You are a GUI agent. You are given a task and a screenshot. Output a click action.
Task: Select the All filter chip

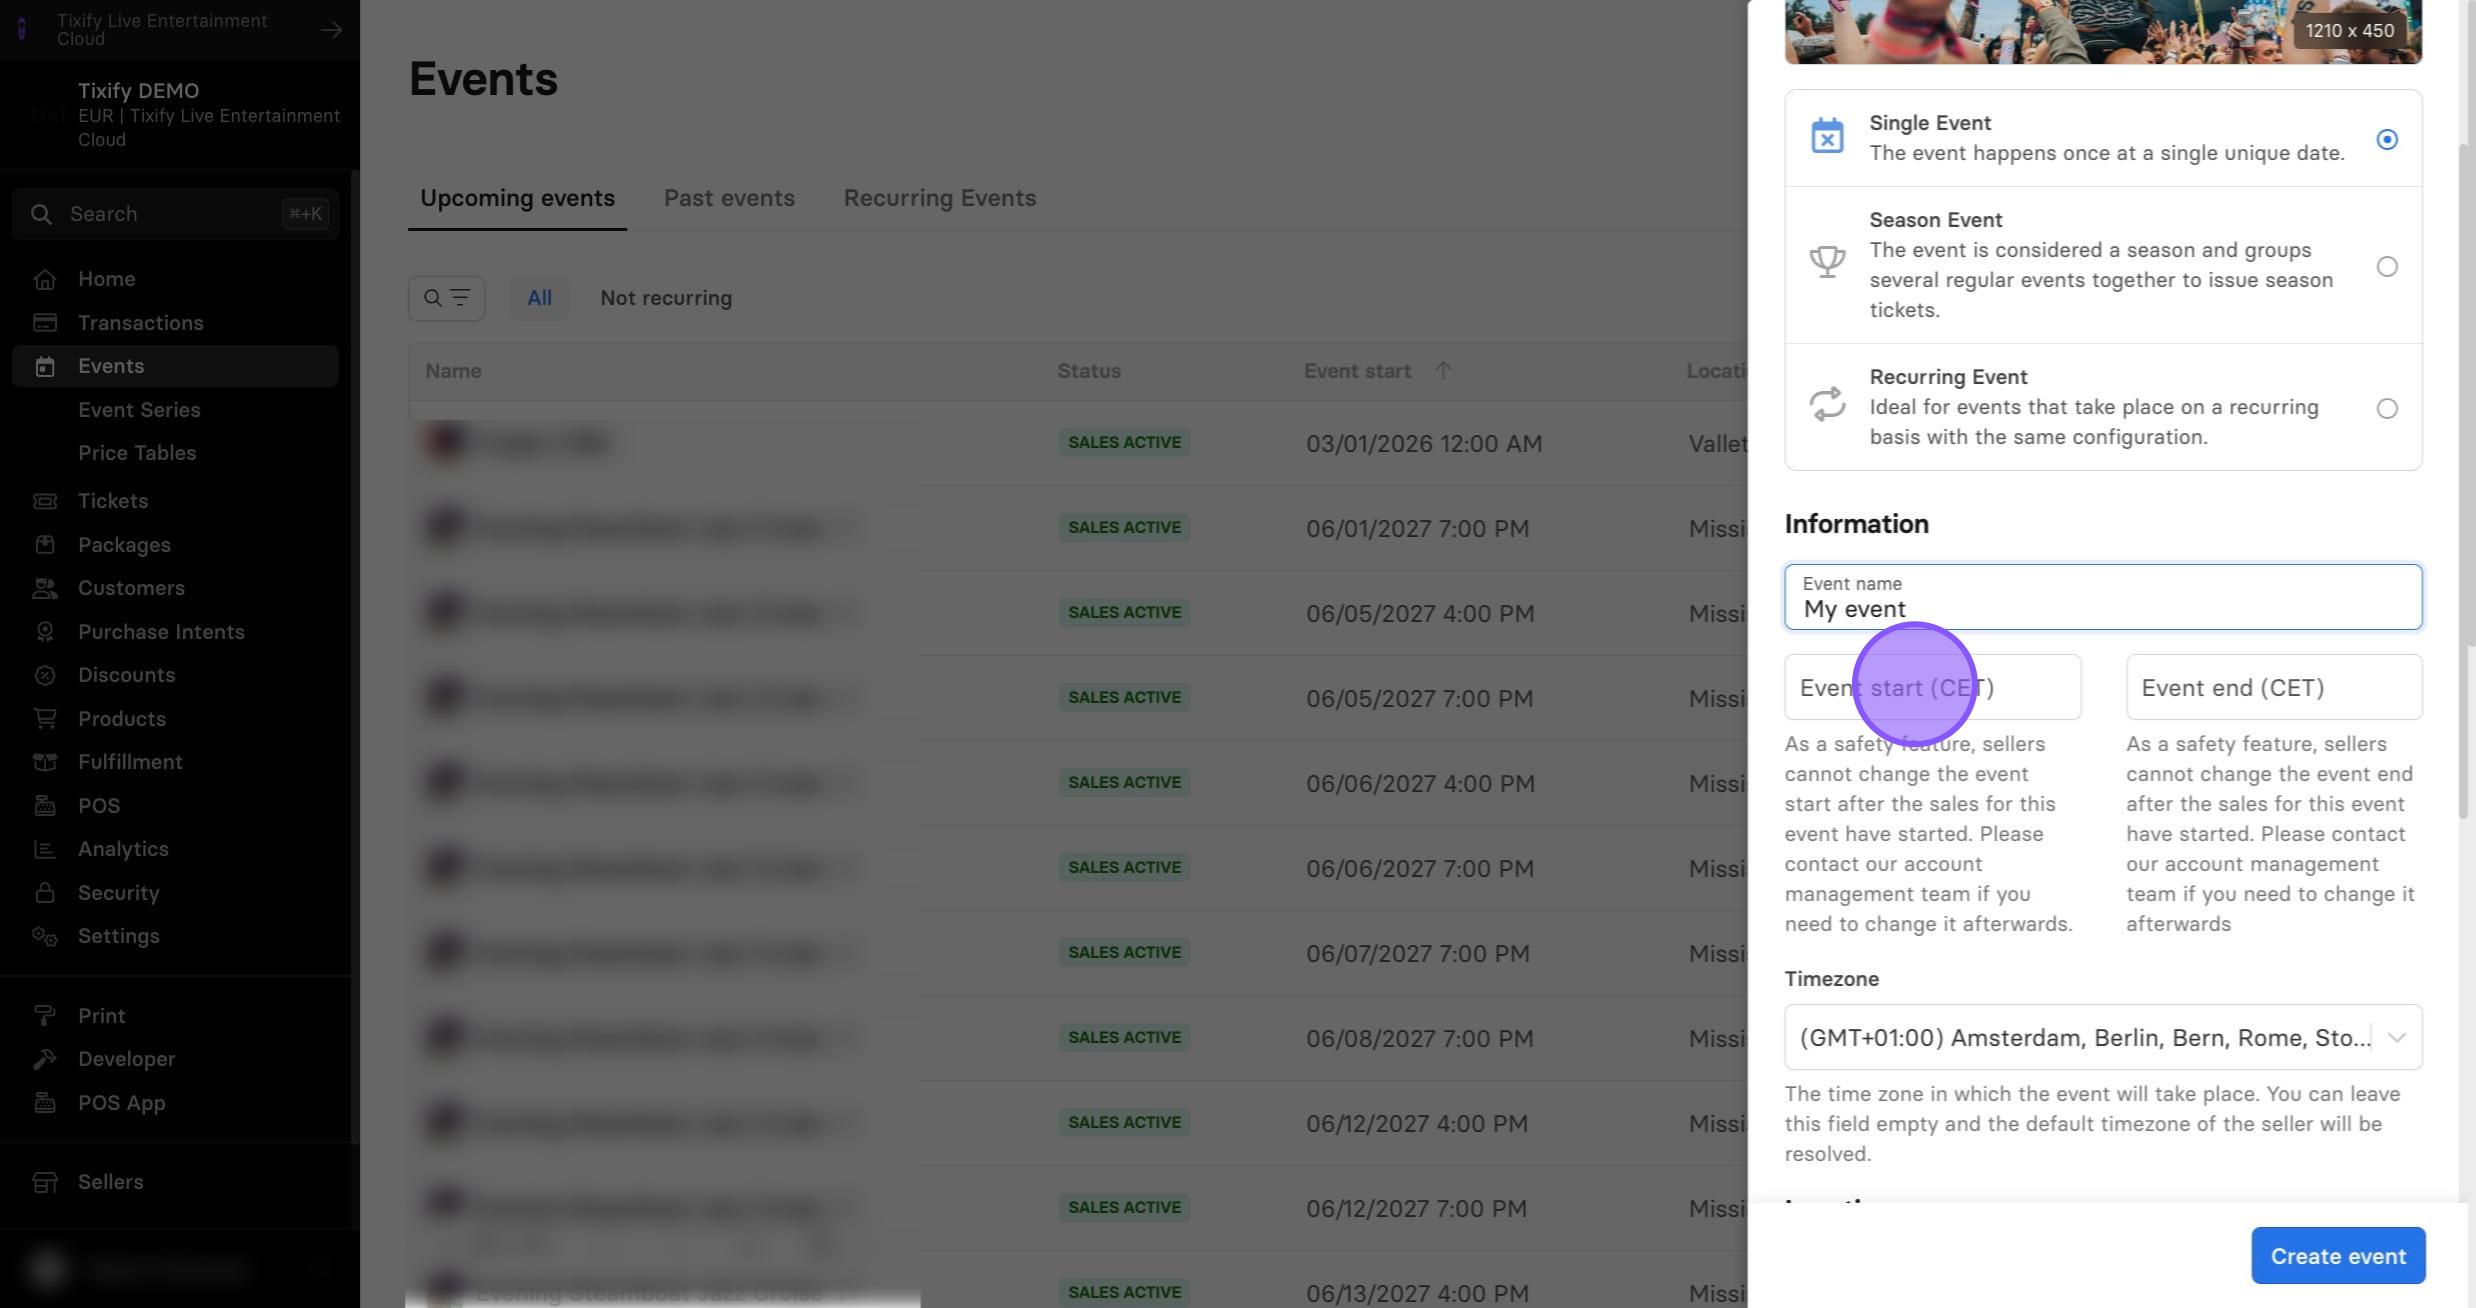pyautogui.click(x=539, y=298)
